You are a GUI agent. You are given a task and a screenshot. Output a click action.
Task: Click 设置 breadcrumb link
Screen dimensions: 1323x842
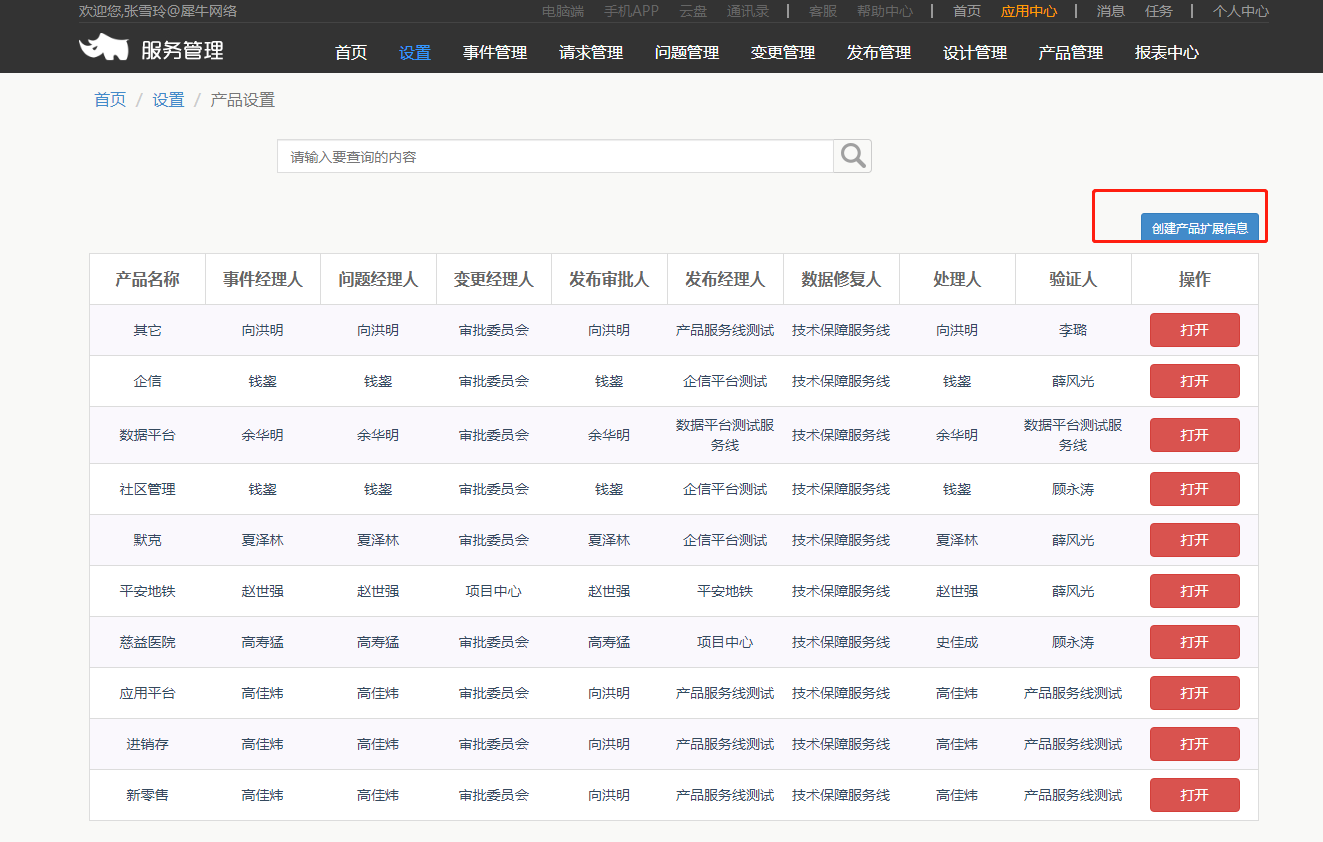pos(168,100)
